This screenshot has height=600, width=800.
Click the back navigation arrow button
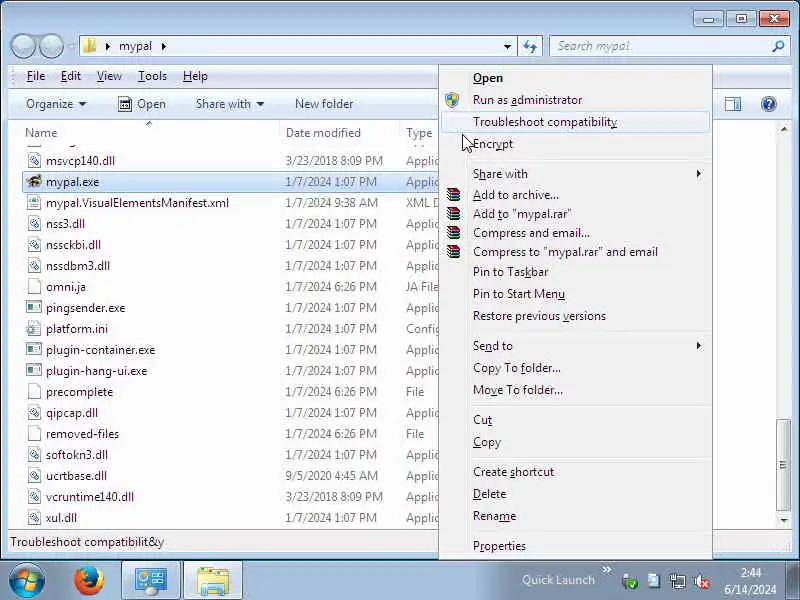click(x=22, y=46)
